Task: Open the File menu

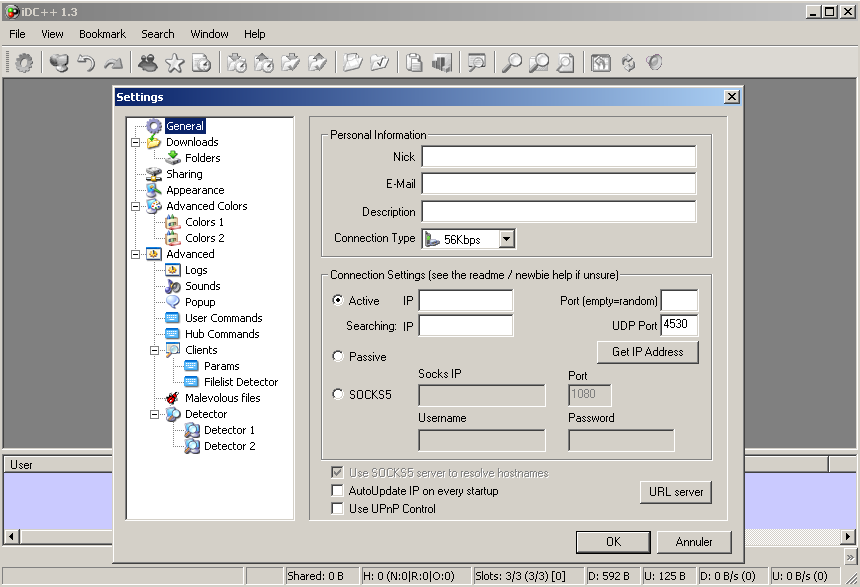Action: tap(18, 34)
